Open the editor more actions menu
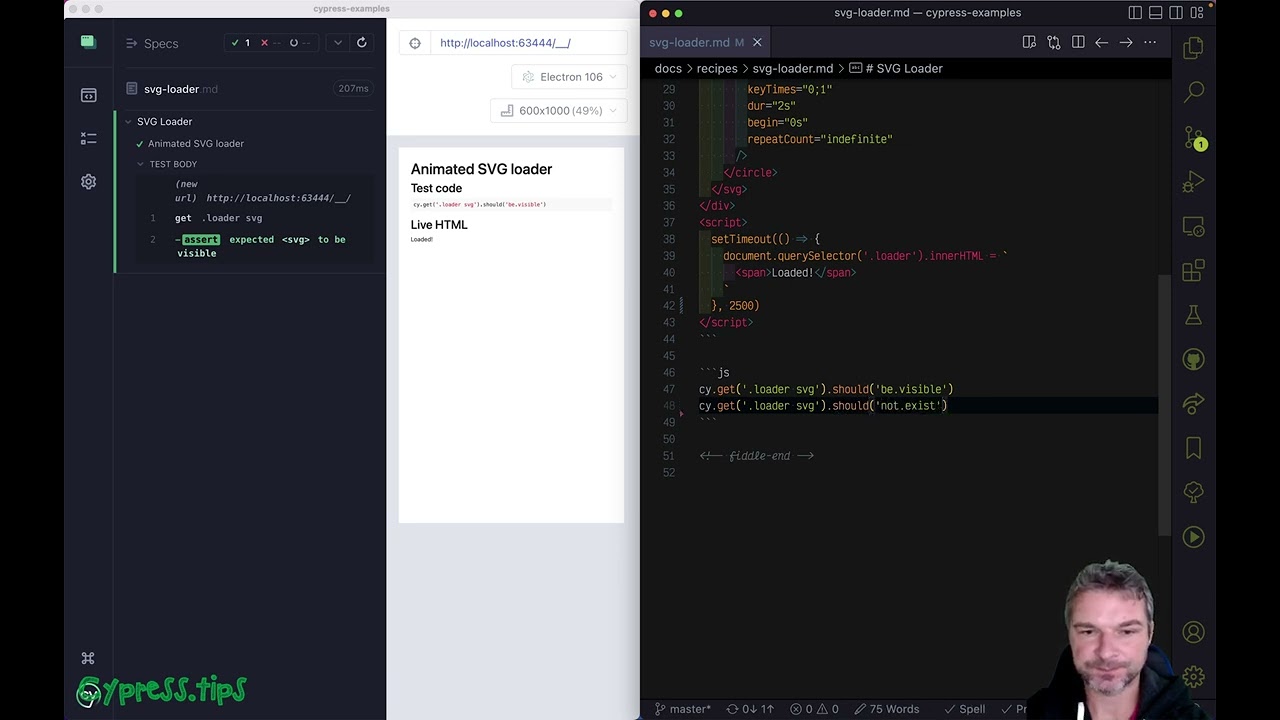This screenshot has height=720, width=1280. click(1150, 42)
